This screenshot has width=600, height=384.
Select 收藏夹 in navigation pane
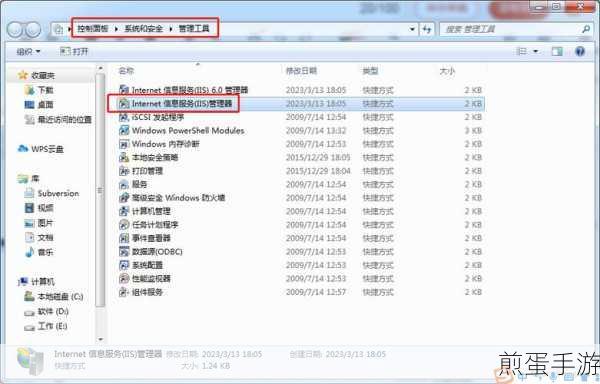[x=42, y=76]
